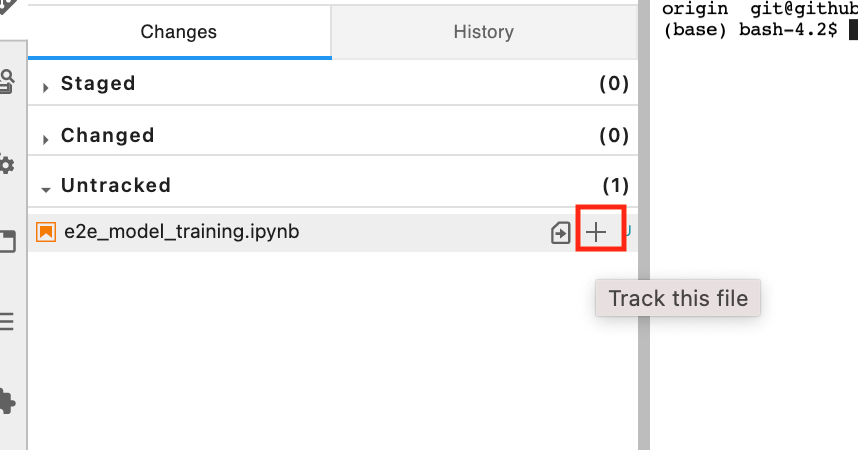858x450 pixels.
Task: Click the plus icon to track the file
Action: (x=596, y=232)
